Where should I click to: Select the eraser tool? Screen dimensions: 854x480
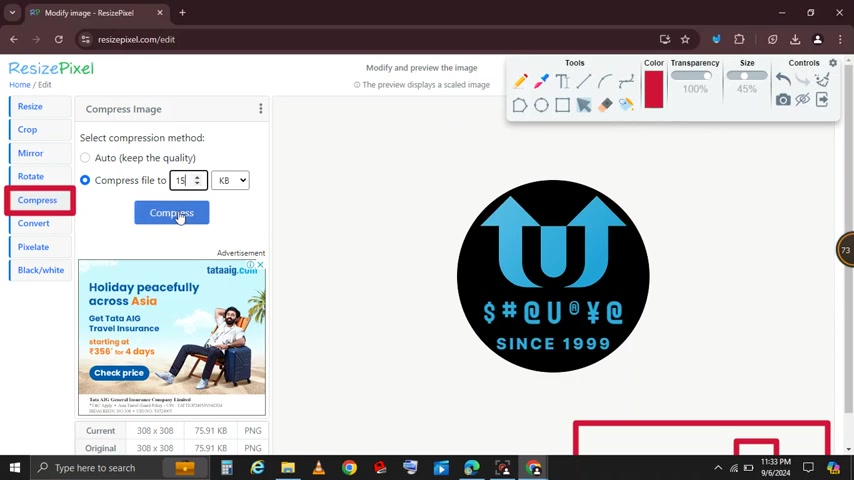click(605, 105)
